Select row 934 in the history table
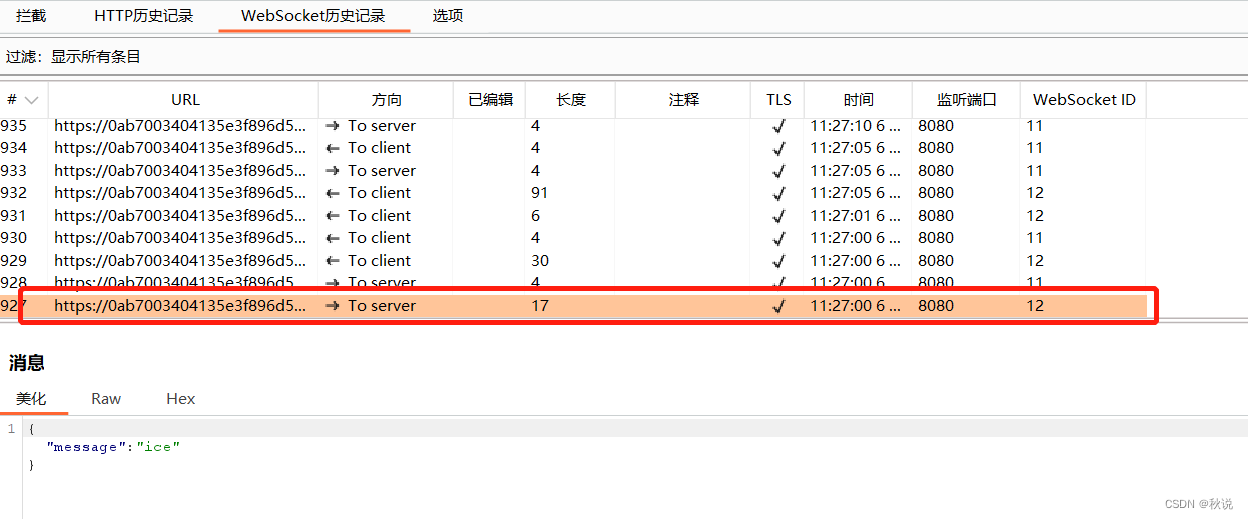 [x=573, y=148]
